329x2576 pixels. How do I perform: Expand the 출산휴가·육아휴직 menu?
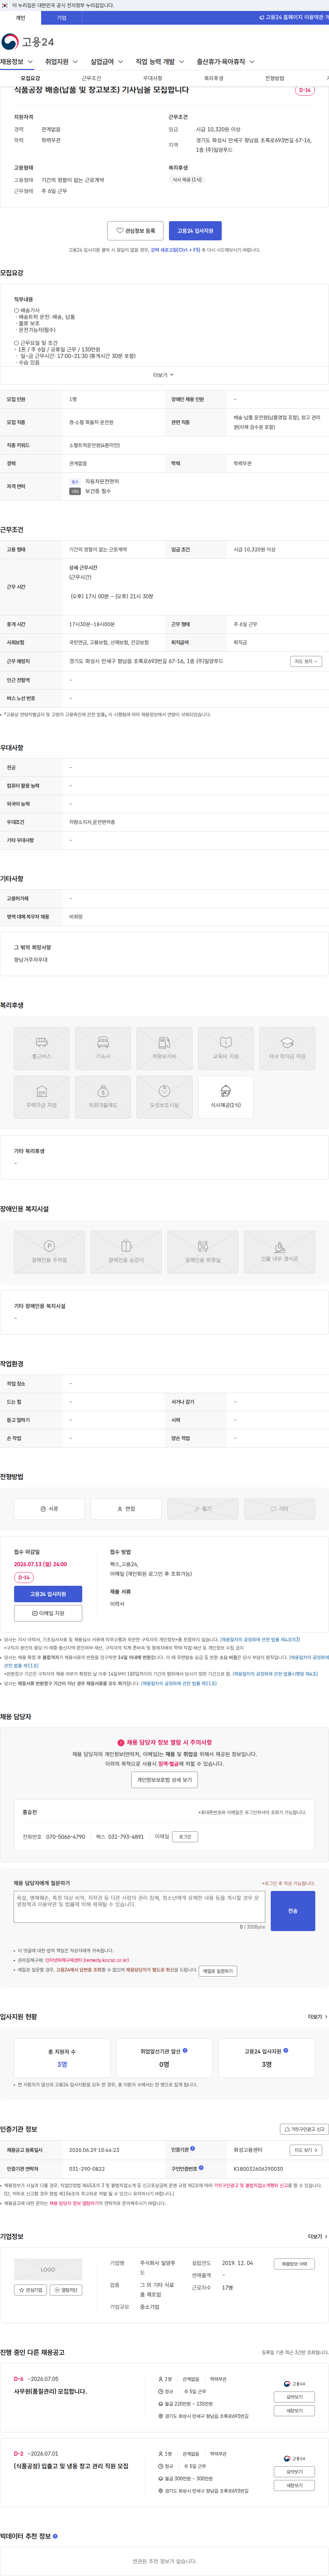tap(225, 62)
